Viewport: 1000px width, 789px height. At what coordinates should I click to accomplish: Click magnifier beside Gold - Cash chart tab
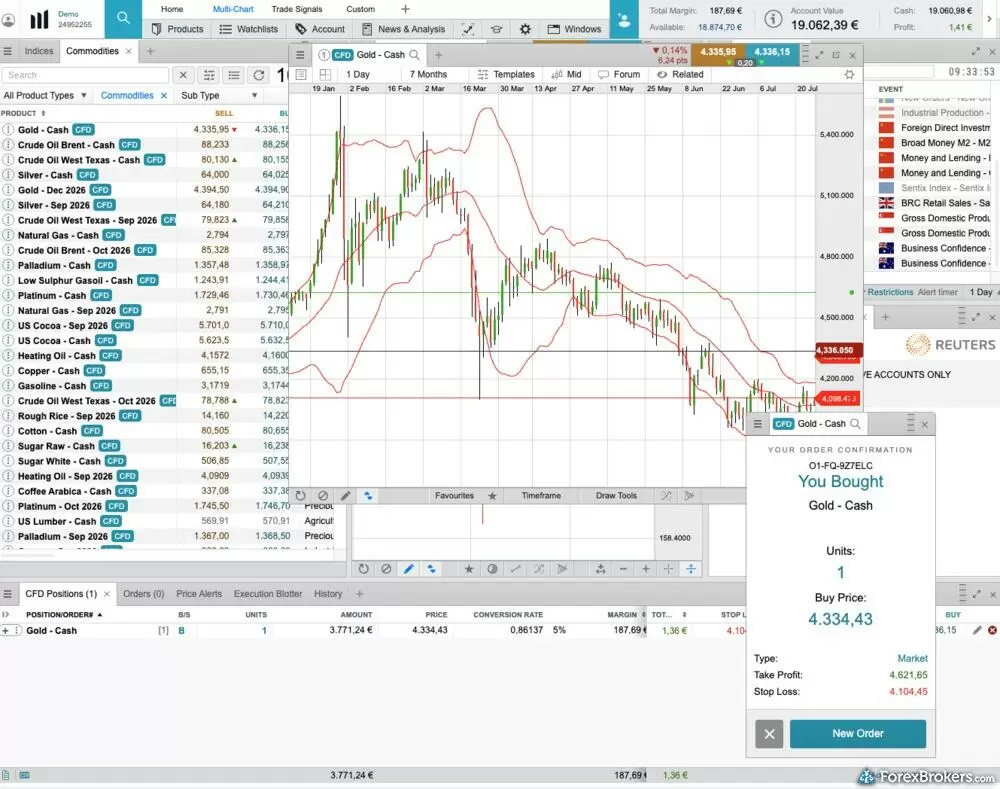415,55
